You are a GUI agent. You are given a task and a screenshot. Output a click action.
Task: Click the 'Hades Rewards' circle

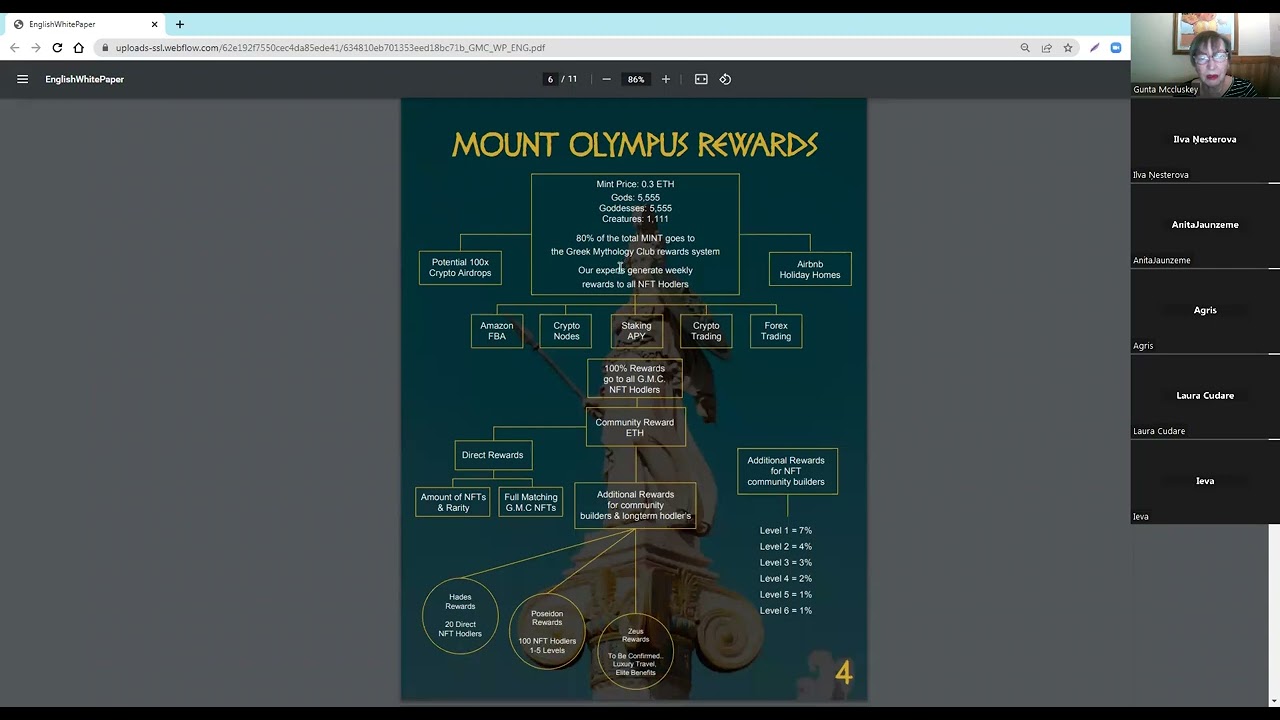tap(460, 615)
